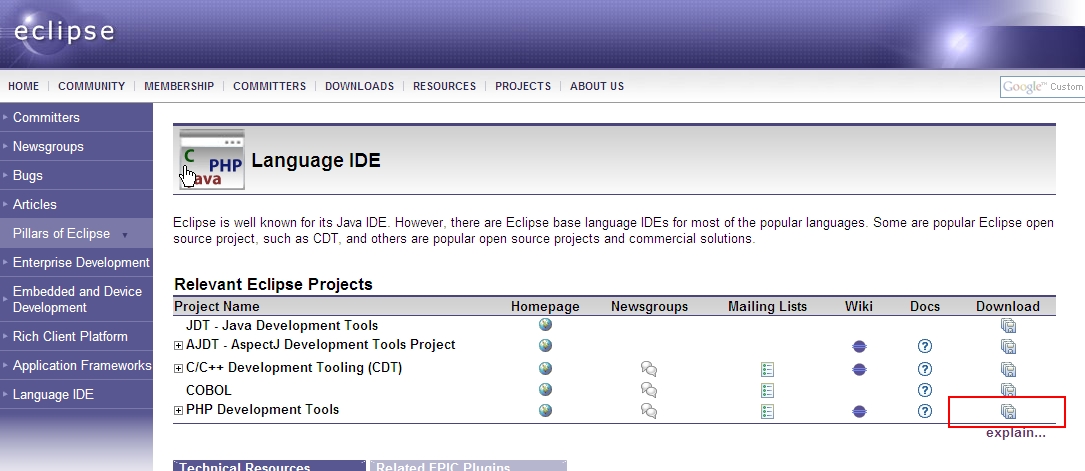Open the PROJECTS menu item
This screenshot has height=471, width=1085.
click(523, 86)
